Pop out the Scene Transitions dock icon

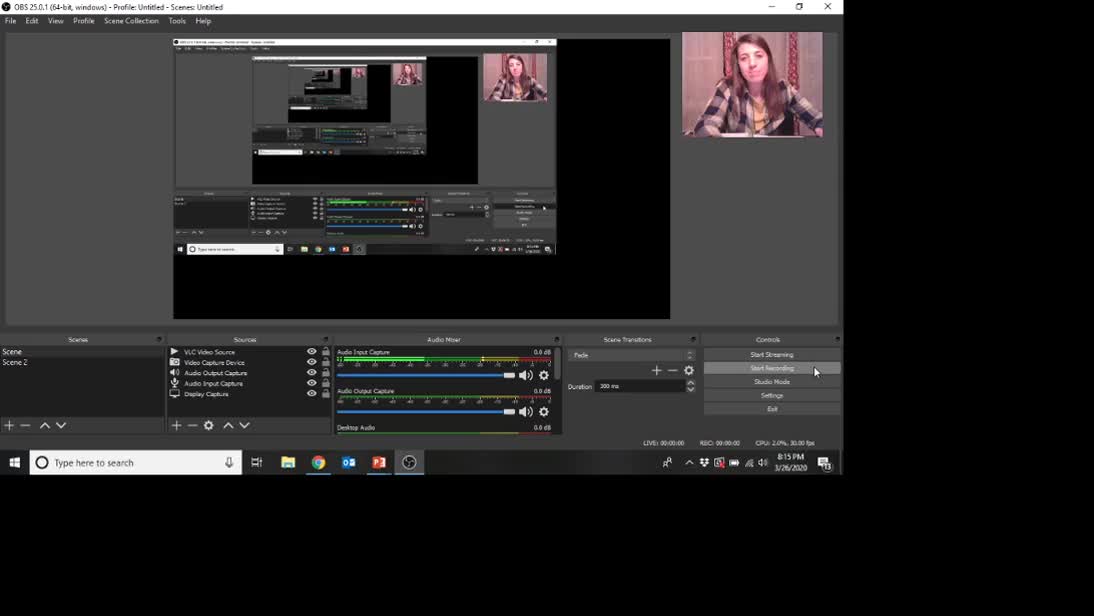[x=694, y=340]
